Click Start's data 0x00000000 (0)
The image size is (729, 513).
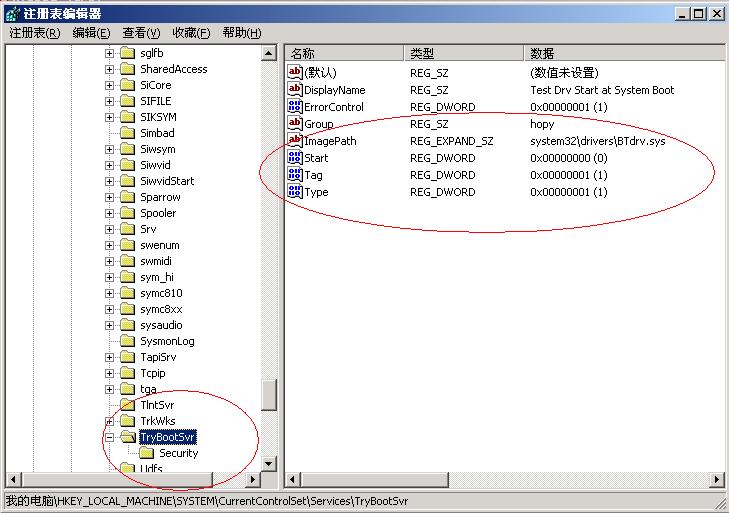click(x=569, y=158)
